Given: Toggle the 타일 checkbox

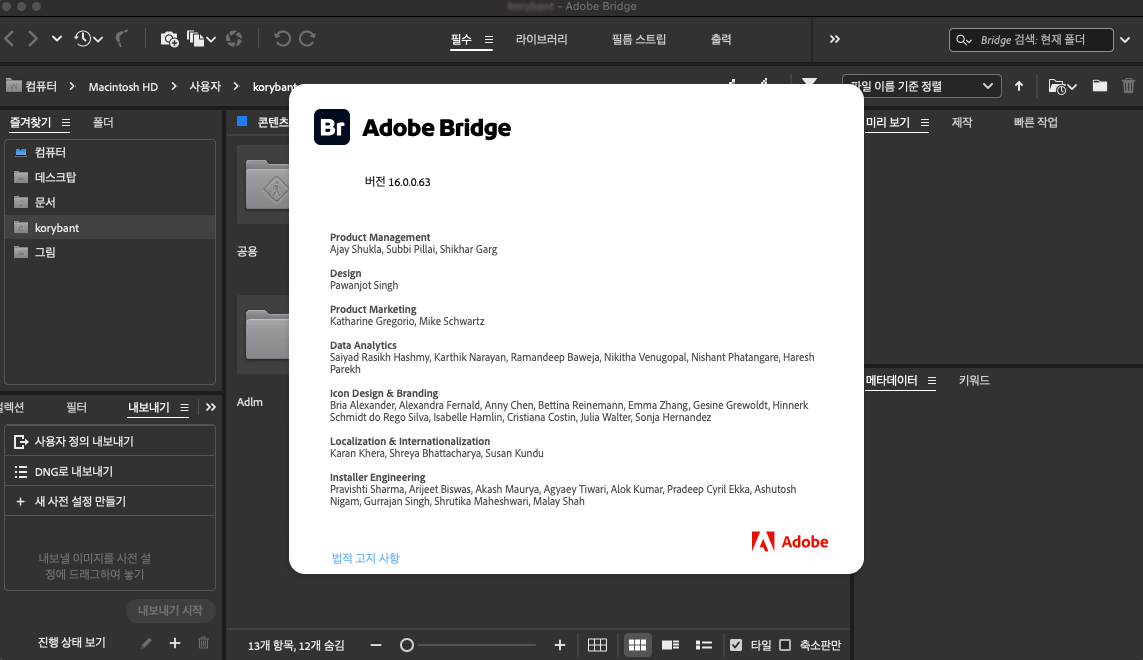Looking at the screenshot, I should (x=736, y=645).
